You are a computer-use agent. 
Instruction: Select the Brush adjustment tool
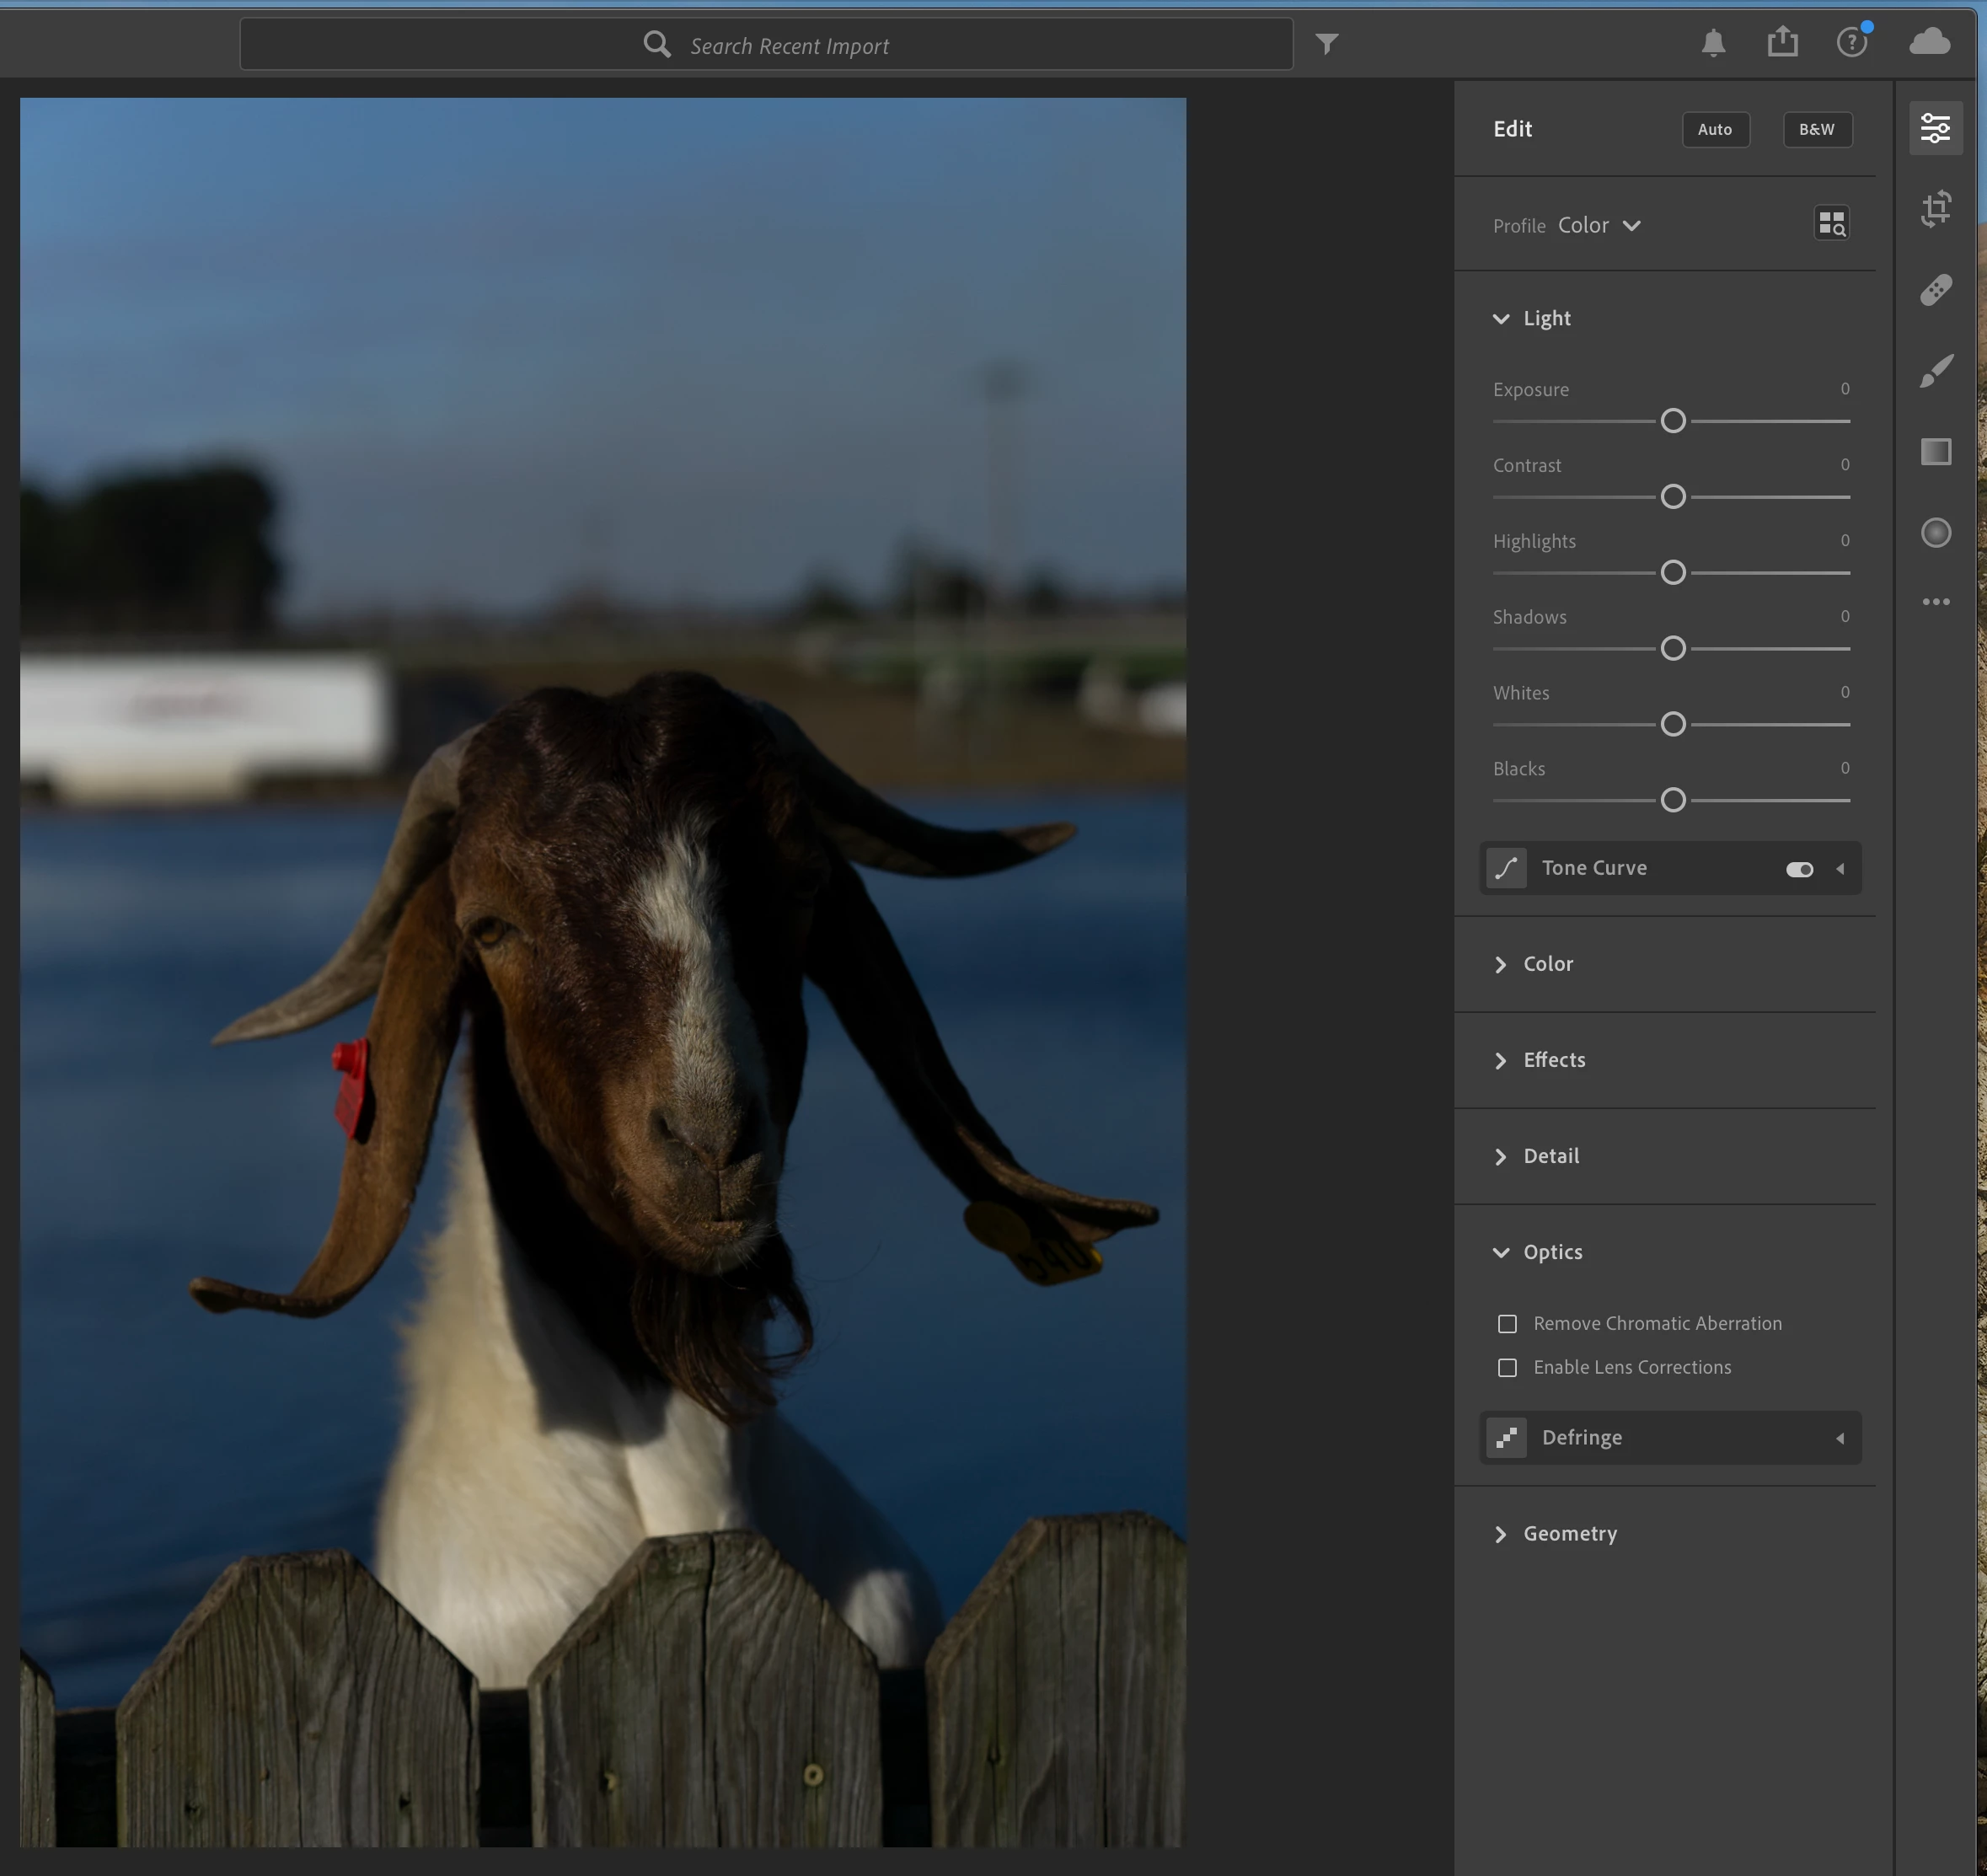click(1935, 371)
